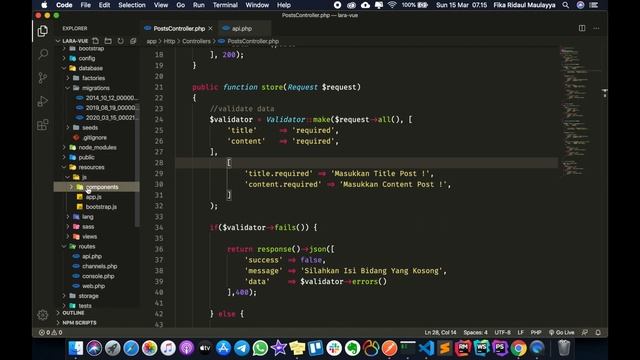
Task: Open web.php in routes folder
Action: (93, 286)
